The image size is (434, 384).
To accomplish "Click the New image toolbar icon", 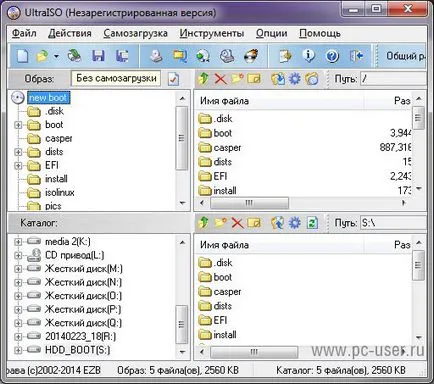I will (22, 56).
